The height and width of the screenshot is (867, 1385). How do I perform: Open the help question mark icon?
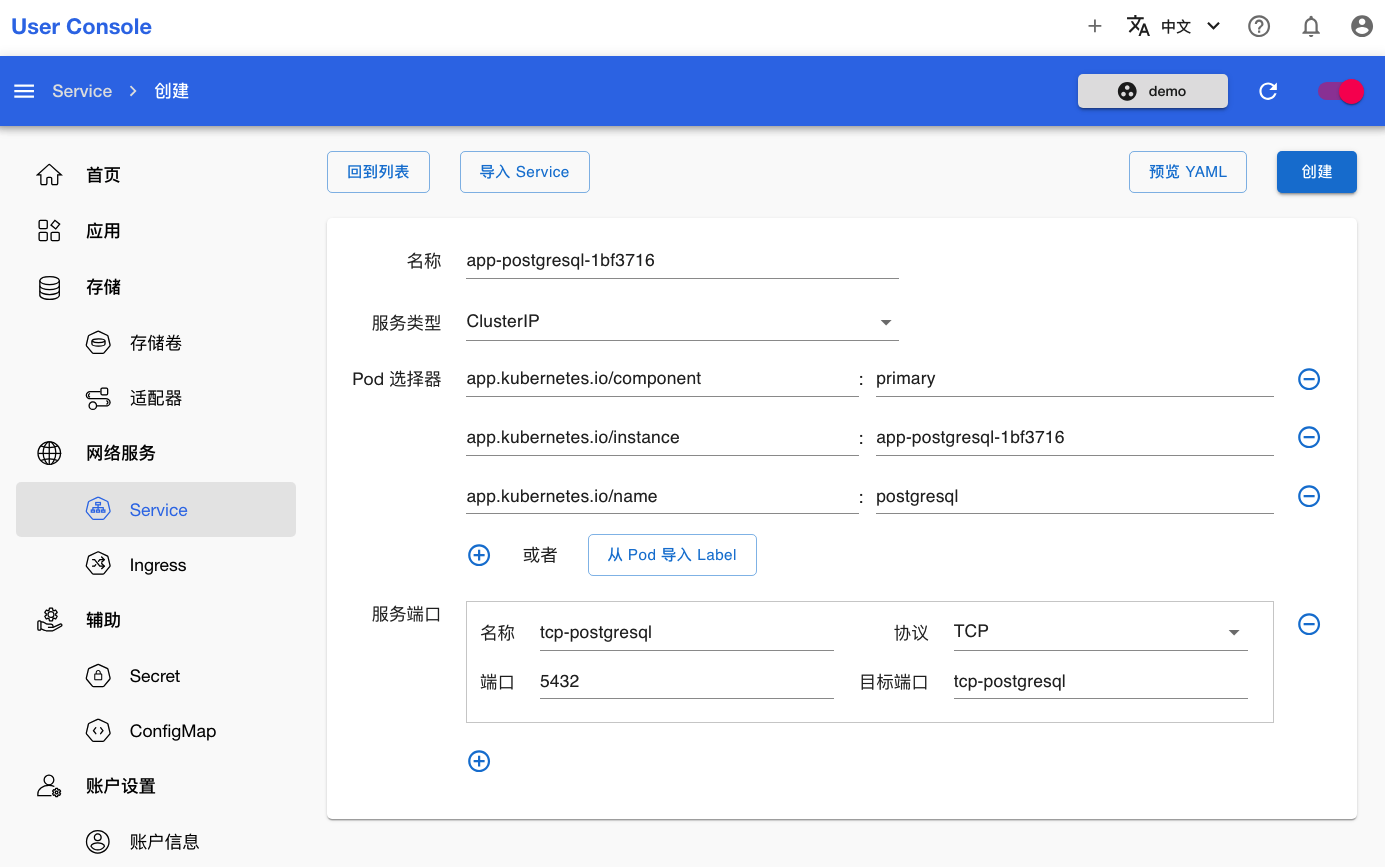(1259, 26)
